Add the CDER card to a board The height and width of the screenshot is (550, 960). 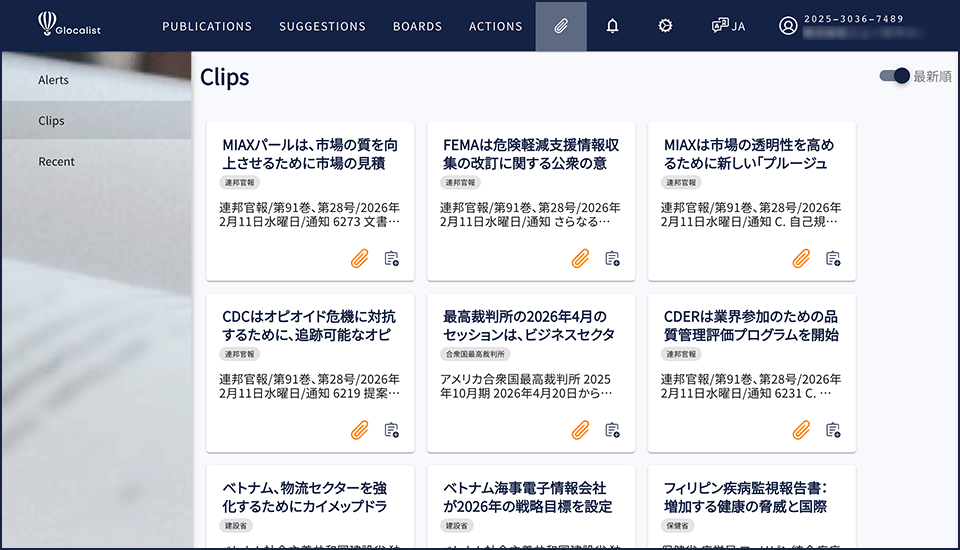pos(833,430)
